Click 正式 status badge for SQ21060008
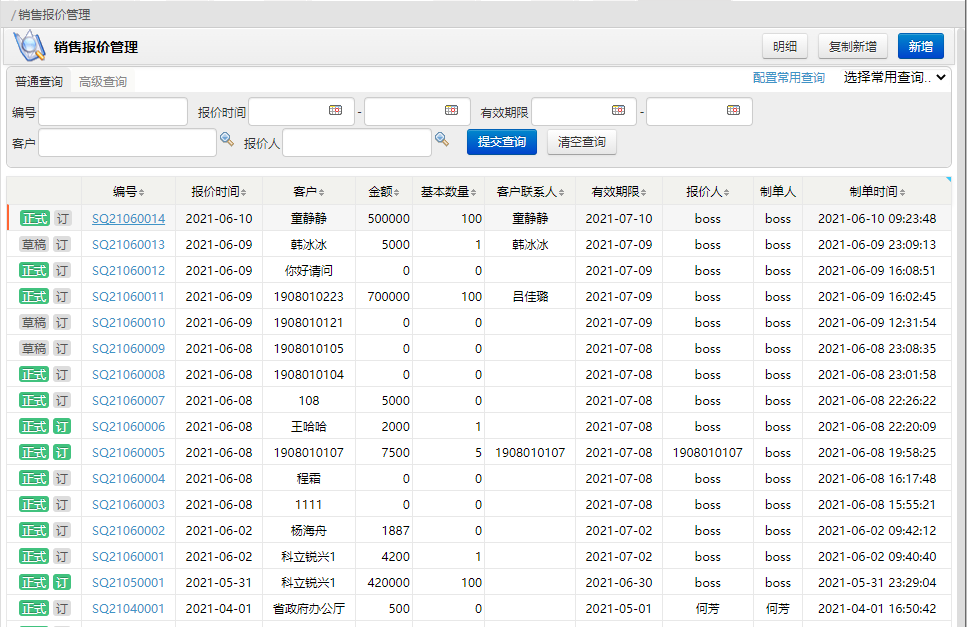Screen dimensions: 967x627 pyautogui.click(x=35, y=374)
